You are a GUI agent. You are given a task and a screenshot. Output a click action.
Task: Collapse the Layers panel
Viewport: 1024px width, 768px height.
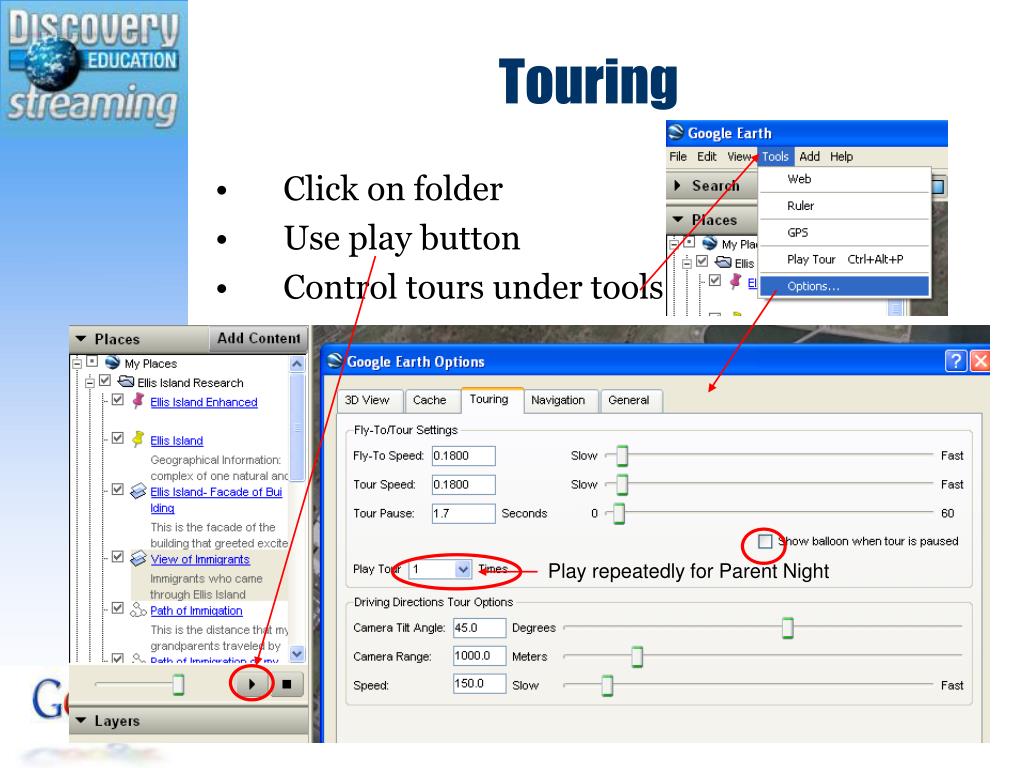point(81,720)
